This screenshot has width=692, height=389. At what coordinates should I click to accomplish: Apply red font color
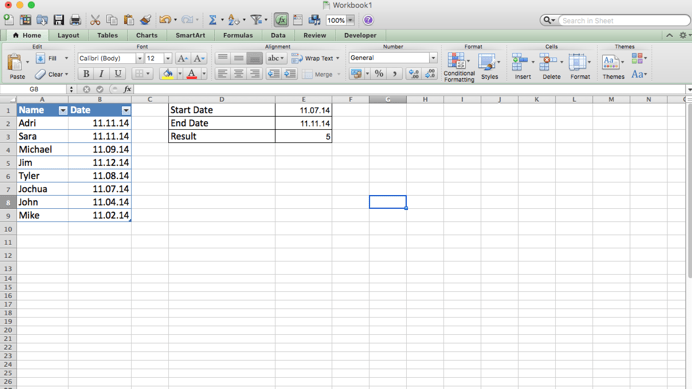point(192,74)
